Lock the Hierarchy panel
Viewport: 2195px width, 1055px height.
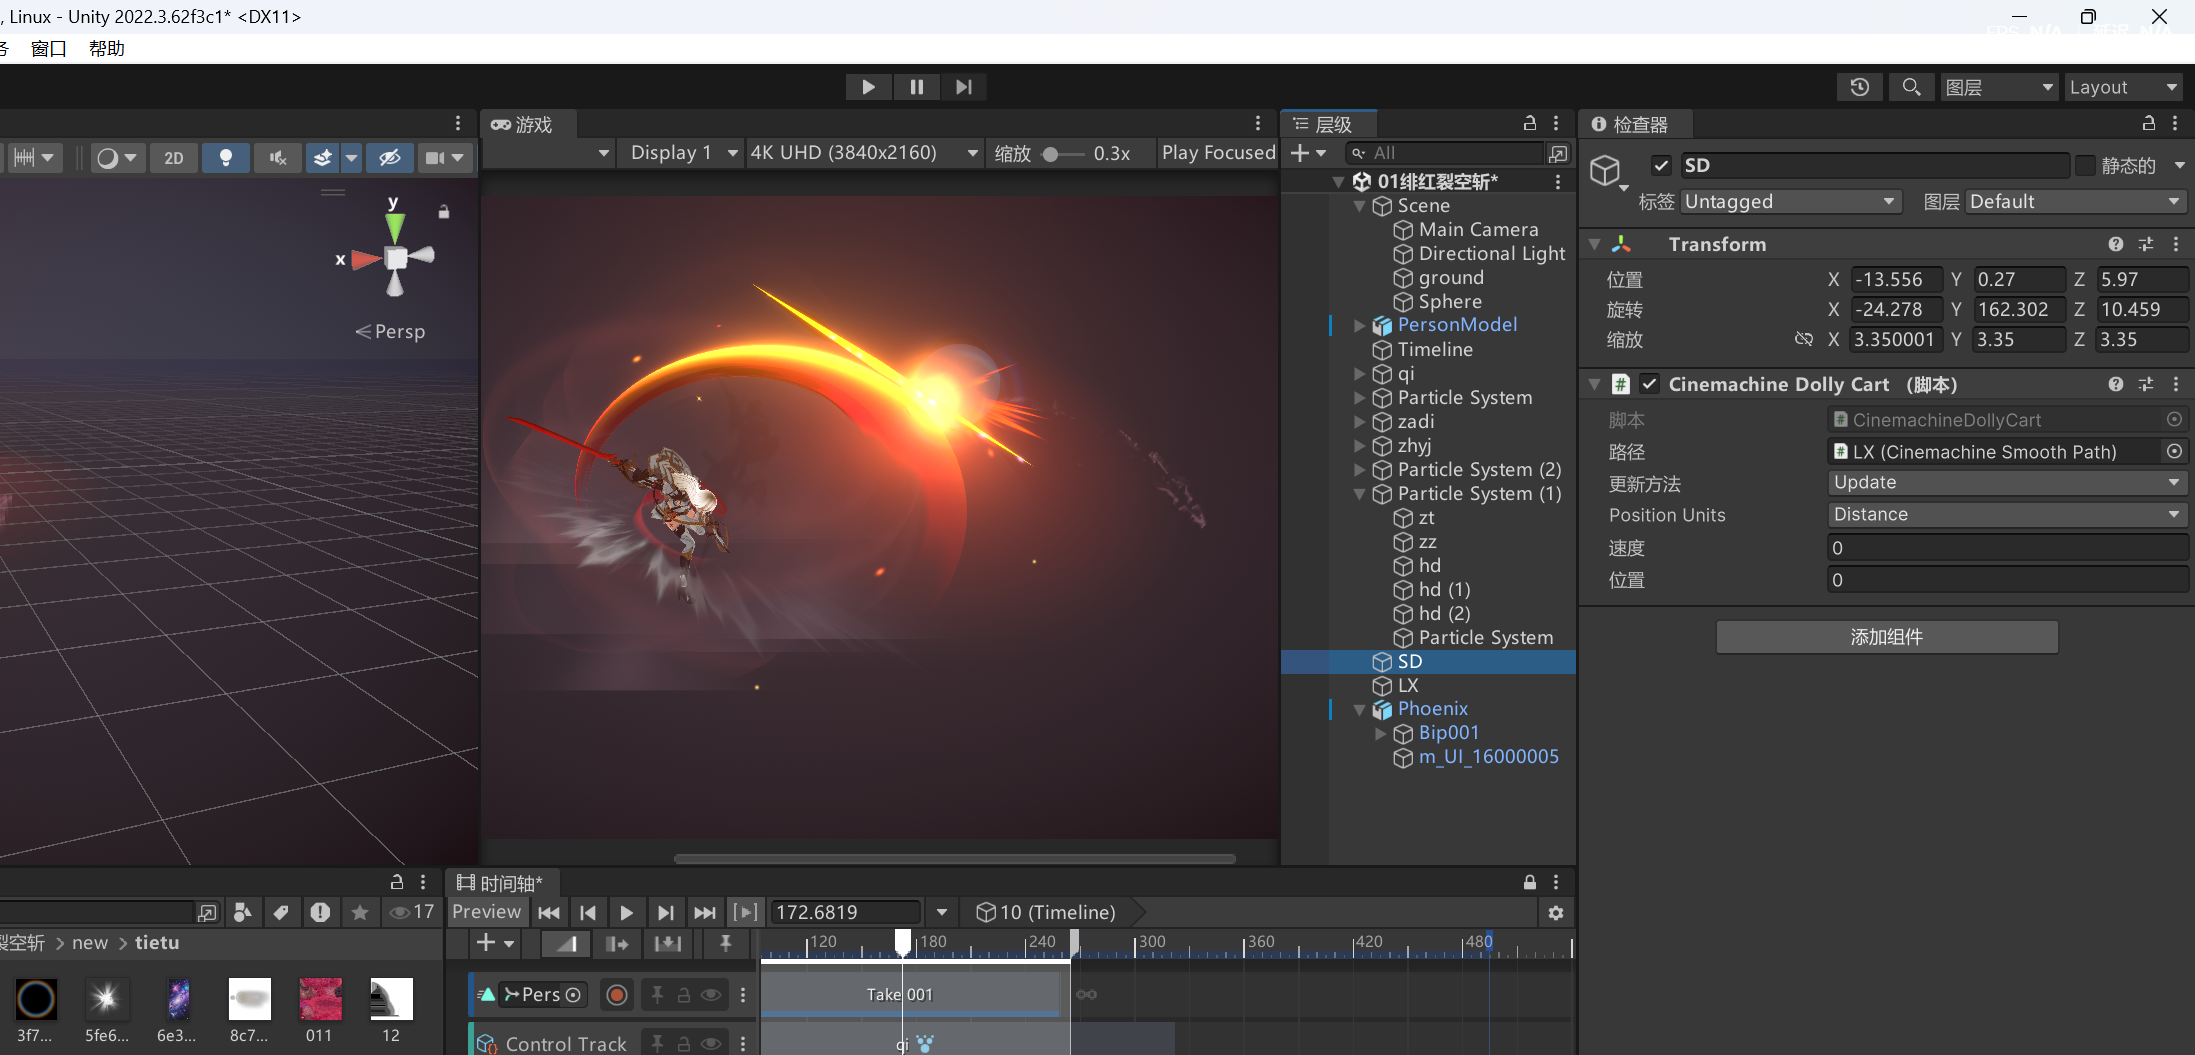pyautogui.click(x=1529, y=123)
